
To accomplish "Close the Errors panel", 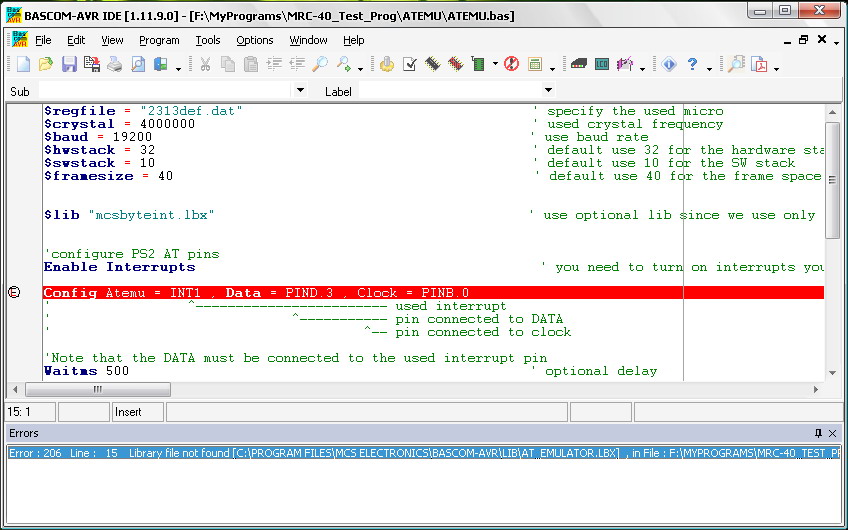I will 832,433.
